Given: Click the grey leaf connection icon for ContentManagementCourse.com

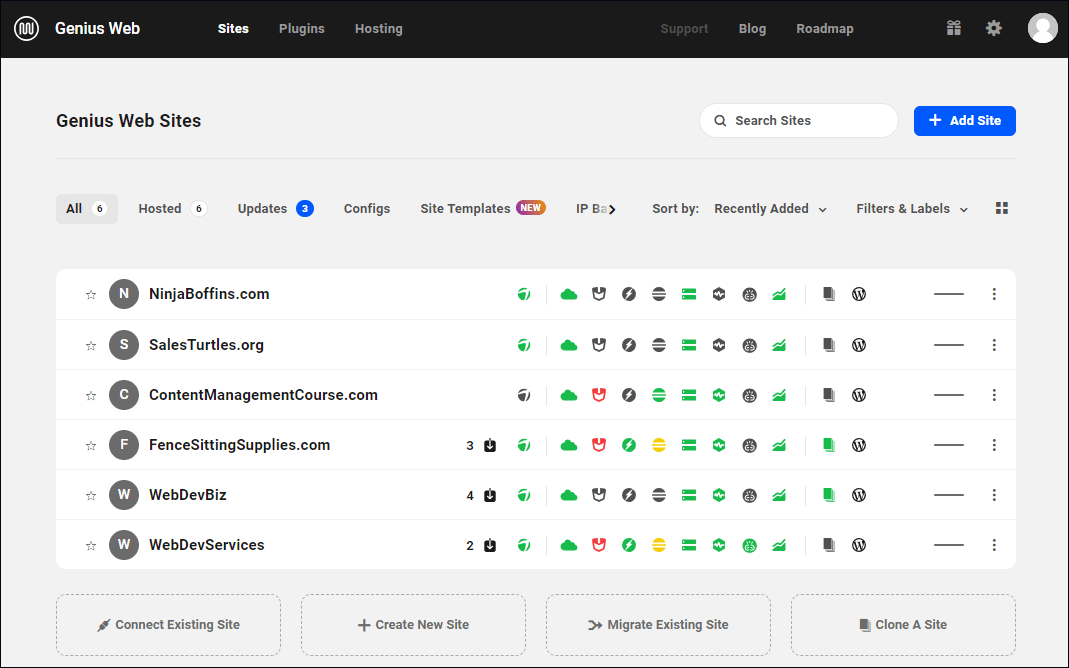Looking at the screenshot, I should (x=524, y=395).
